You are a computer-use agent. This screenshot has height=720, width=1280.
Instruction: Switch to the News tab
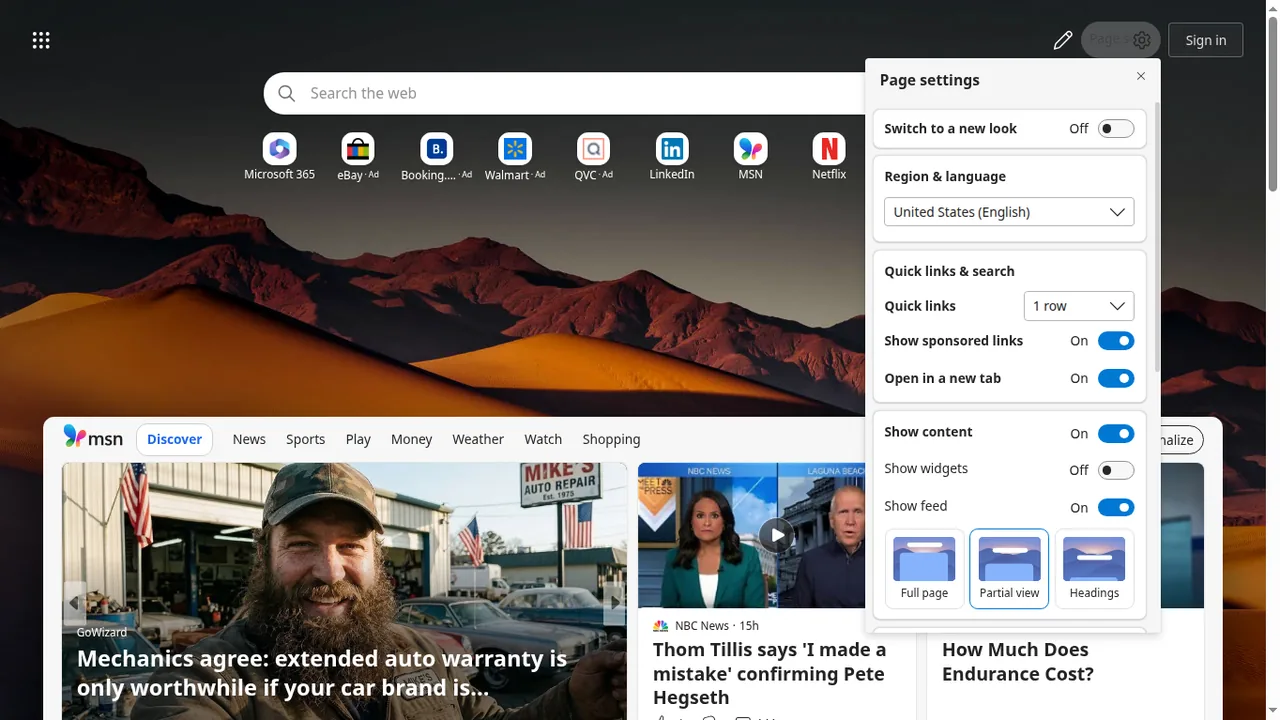[249, 439]
